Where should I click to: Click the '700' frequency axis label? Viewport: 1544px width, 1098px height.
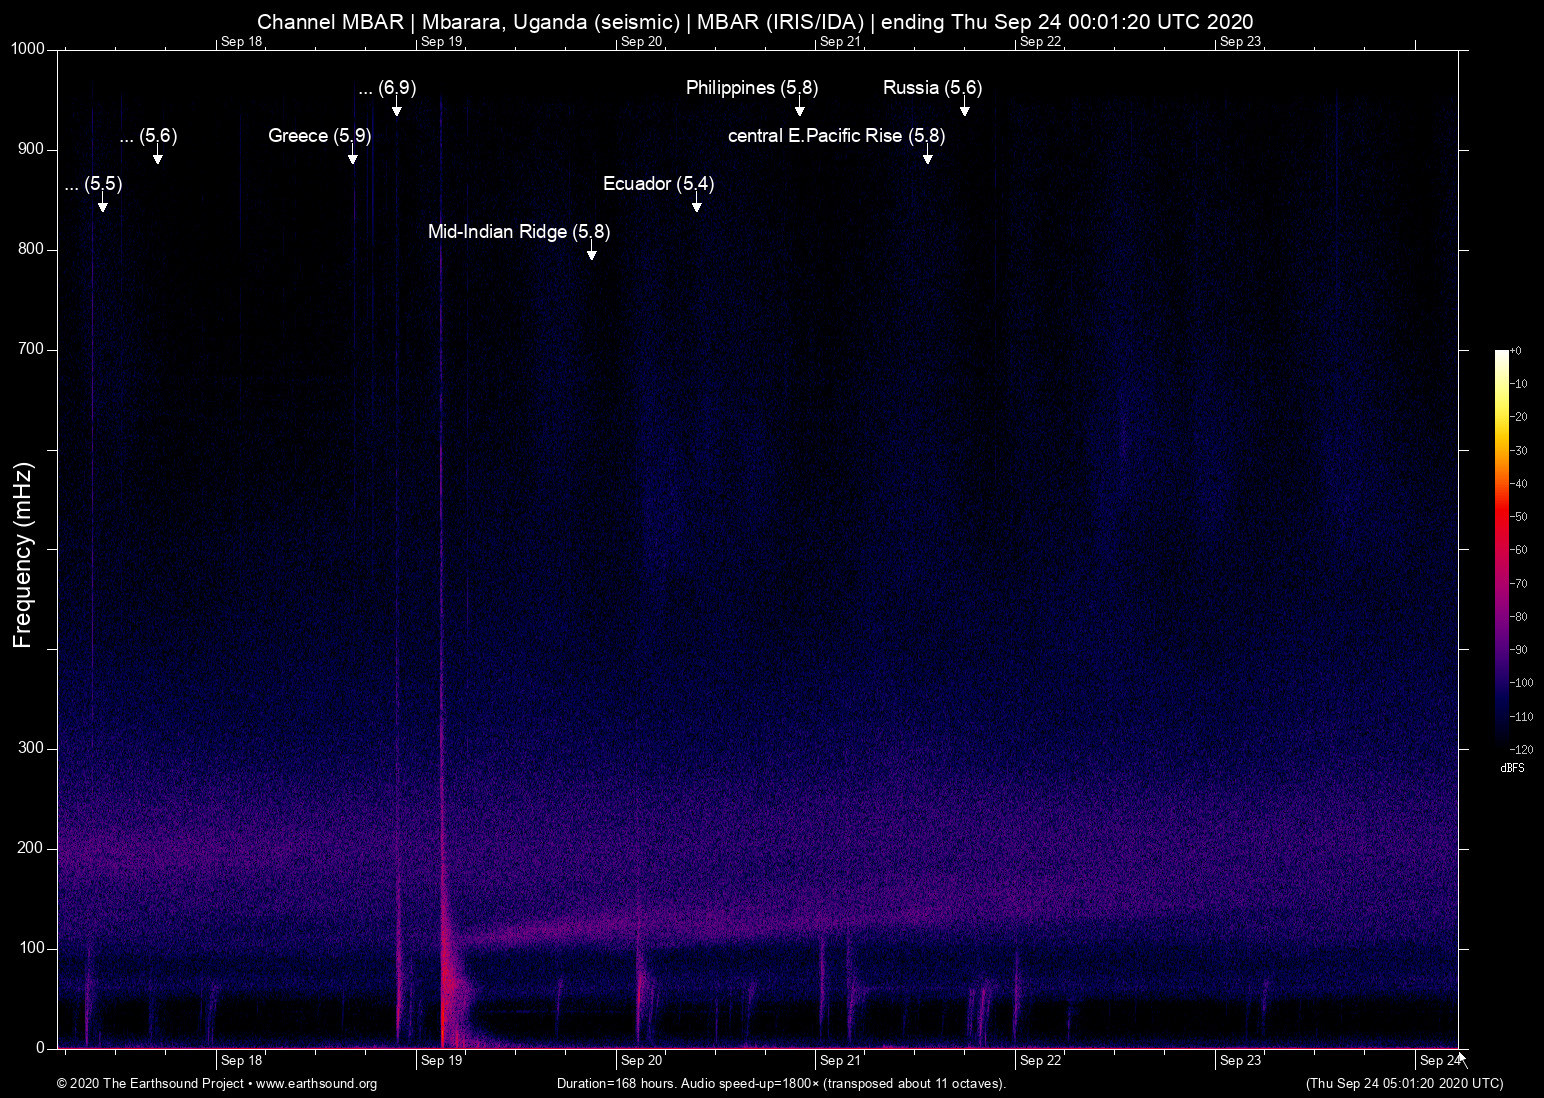(33, 349)
